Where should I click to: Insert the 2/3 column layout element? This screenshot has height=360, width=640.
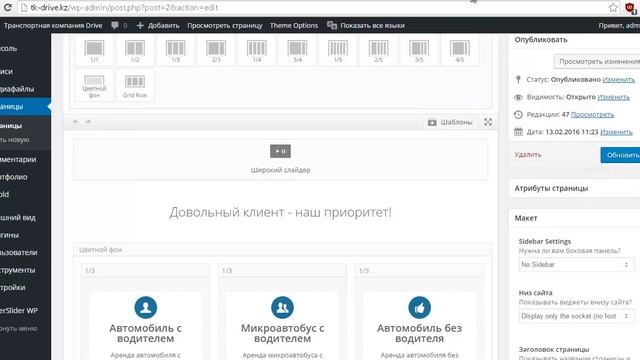click(x=216, y=51)
